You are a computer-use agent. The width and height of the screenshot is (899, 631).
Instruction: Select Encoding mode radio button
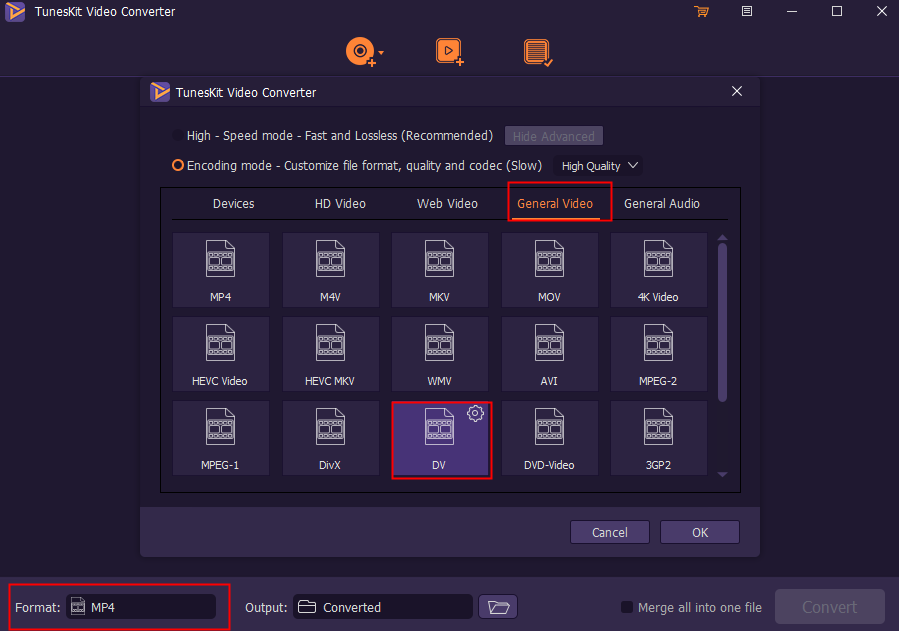(178, 166)
